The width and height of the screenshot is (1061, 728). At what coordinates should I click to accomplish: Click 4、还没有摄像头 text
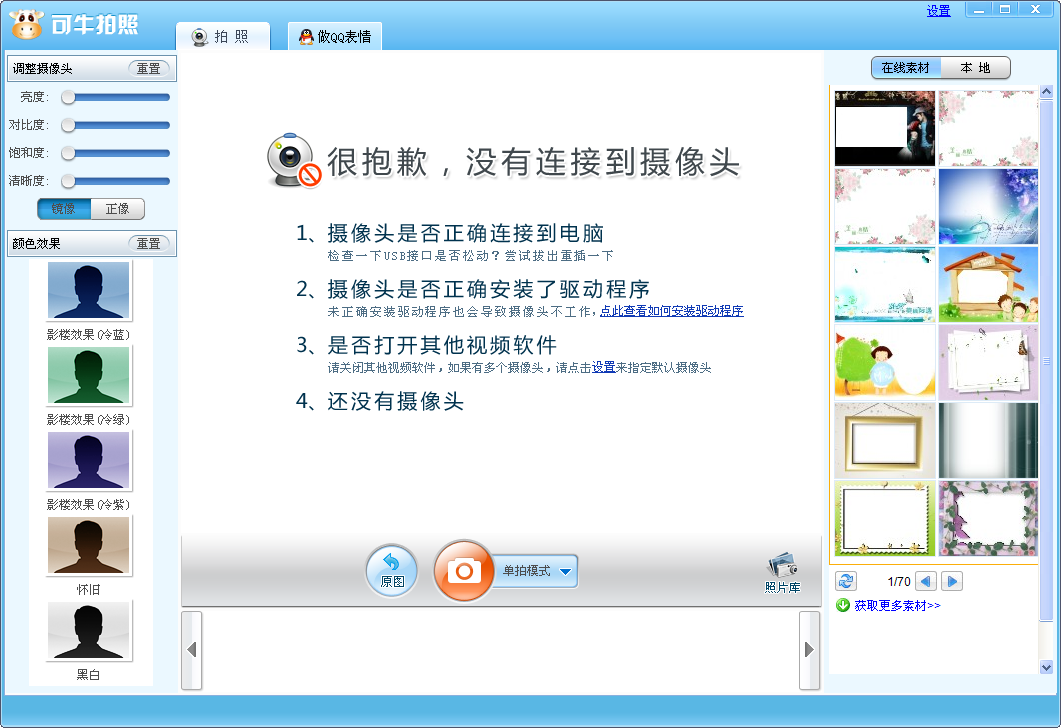coord(380,401)
